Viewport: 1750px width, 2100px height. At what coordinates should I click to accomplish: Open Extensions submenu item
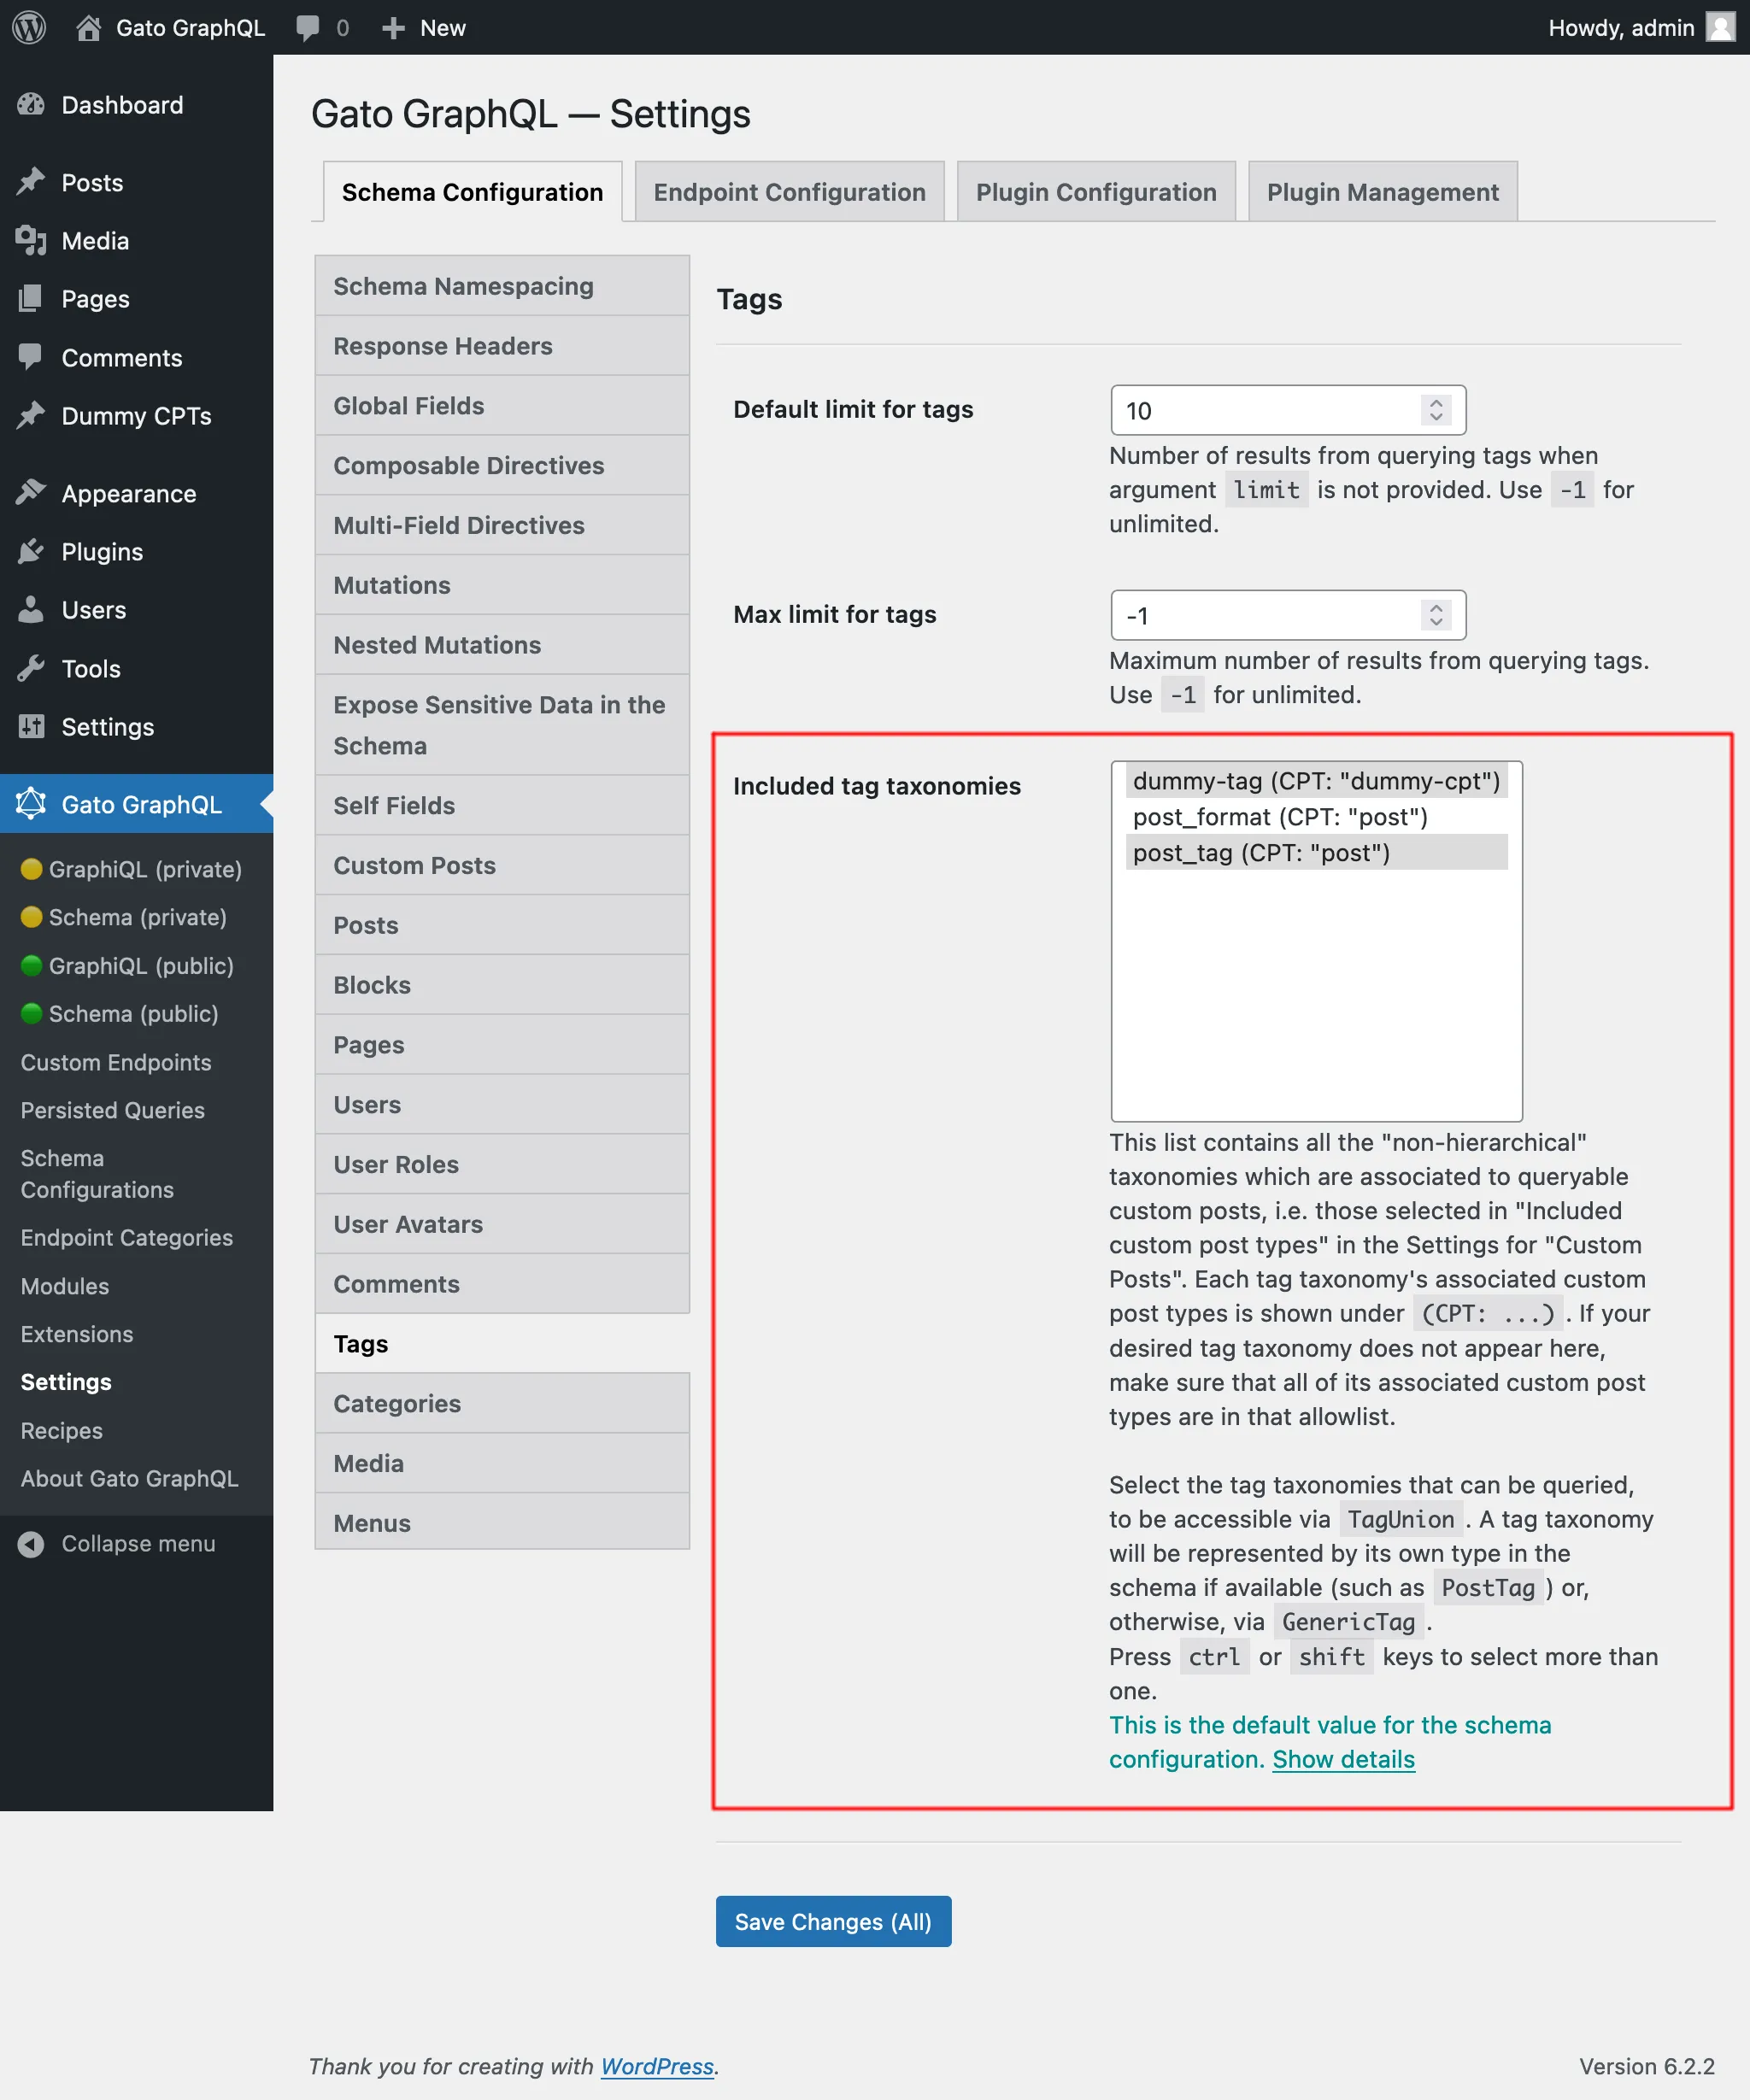click(77, 1334)
